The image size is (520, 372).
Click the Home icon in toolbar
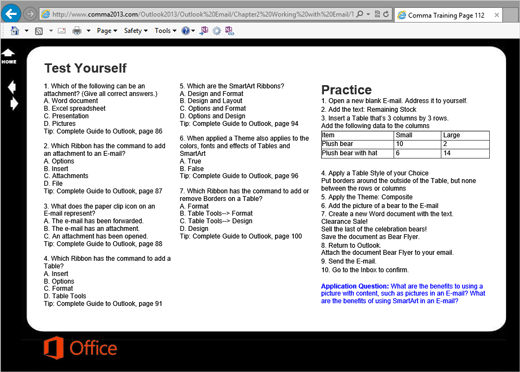(15, 31)
